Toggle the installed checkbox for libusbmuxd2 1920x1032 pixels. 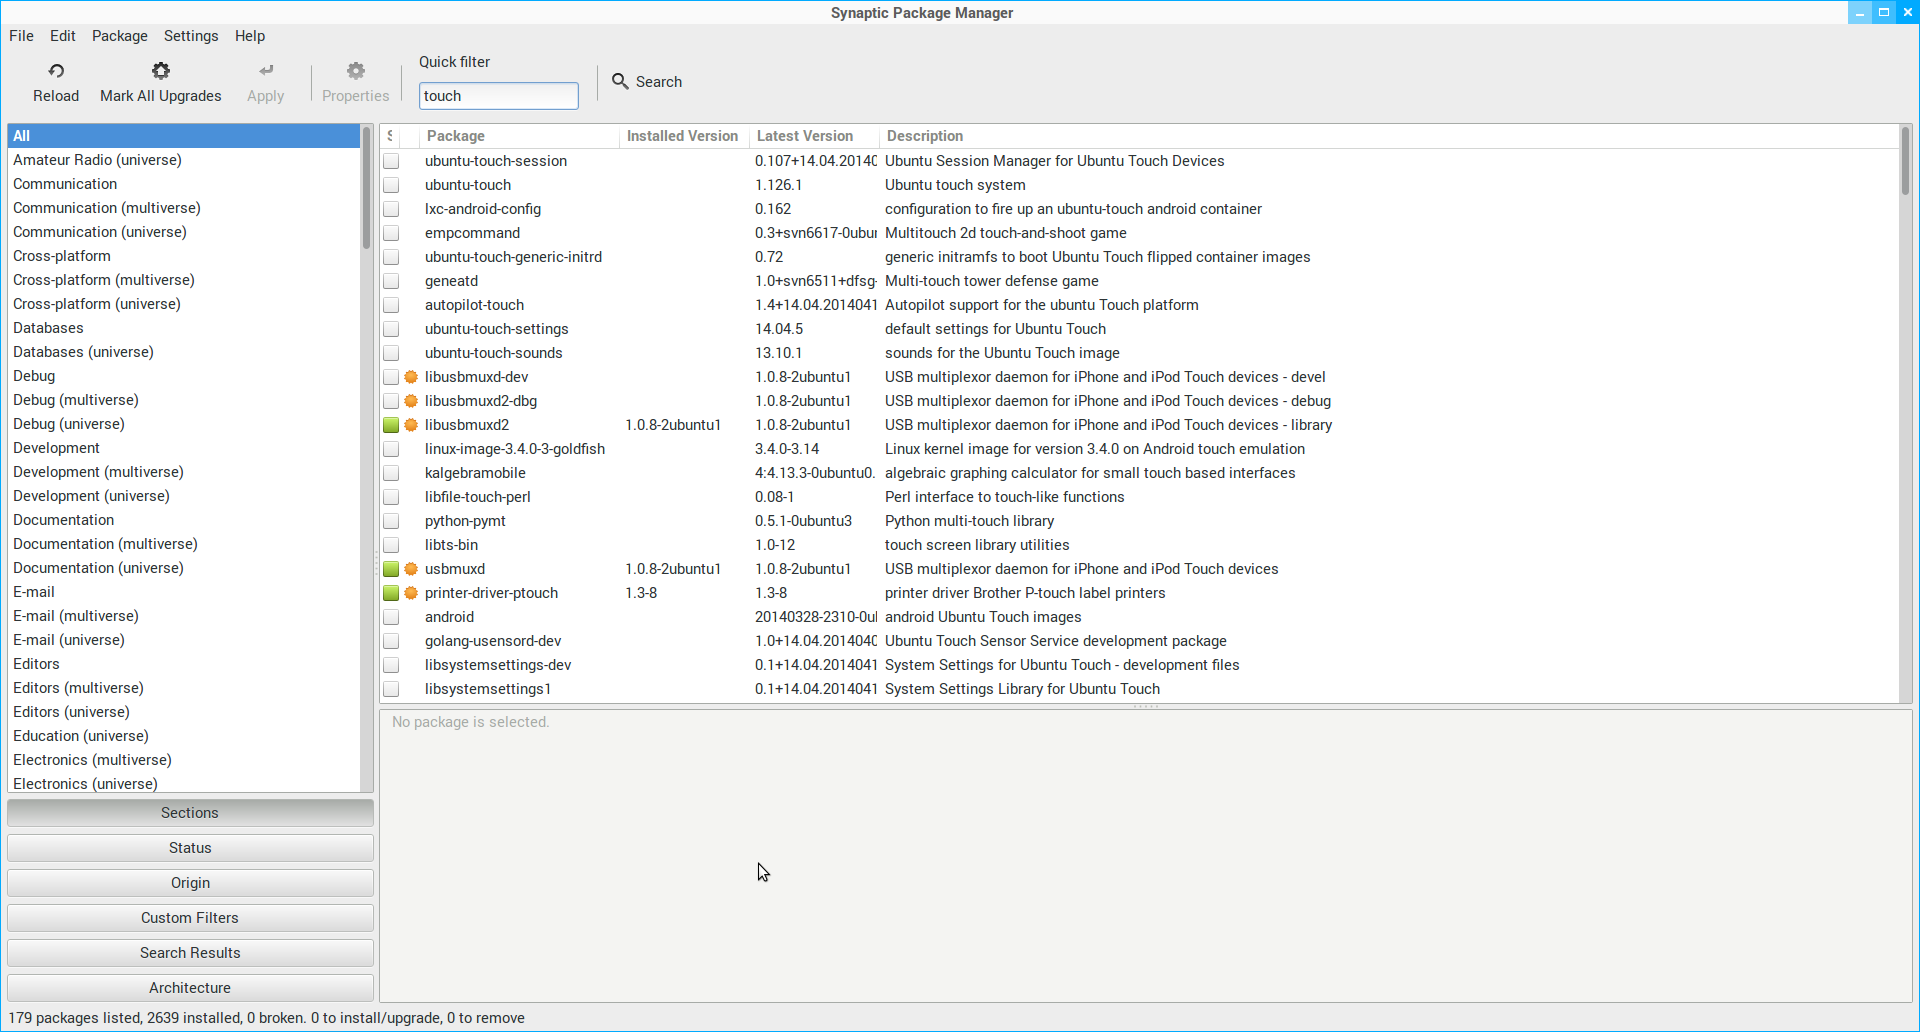pos(391,425)
